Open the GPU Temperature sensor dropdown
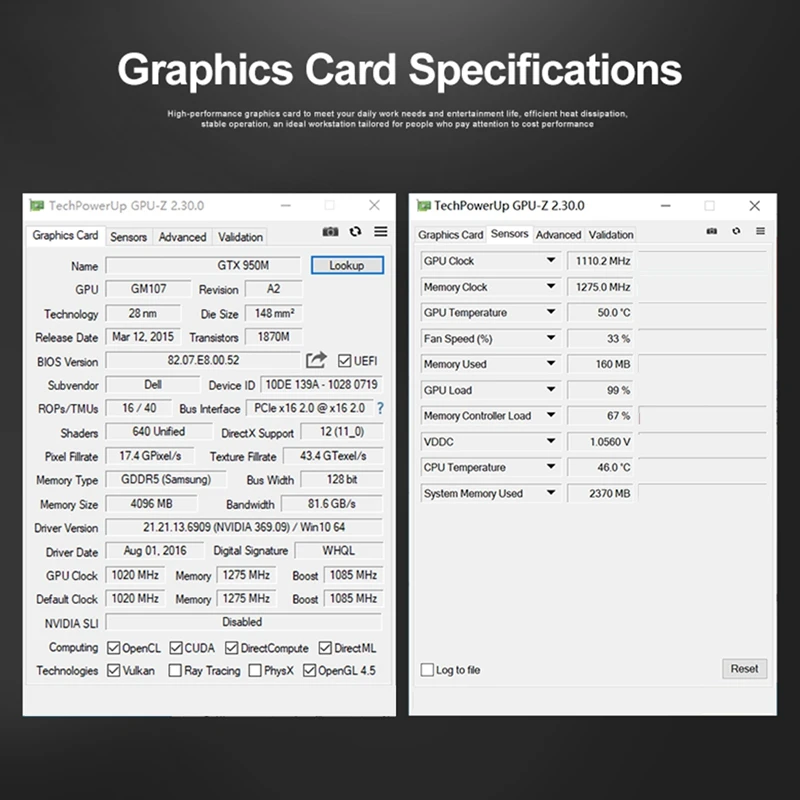This screenshot has height=800, width=800. point(551,312)
